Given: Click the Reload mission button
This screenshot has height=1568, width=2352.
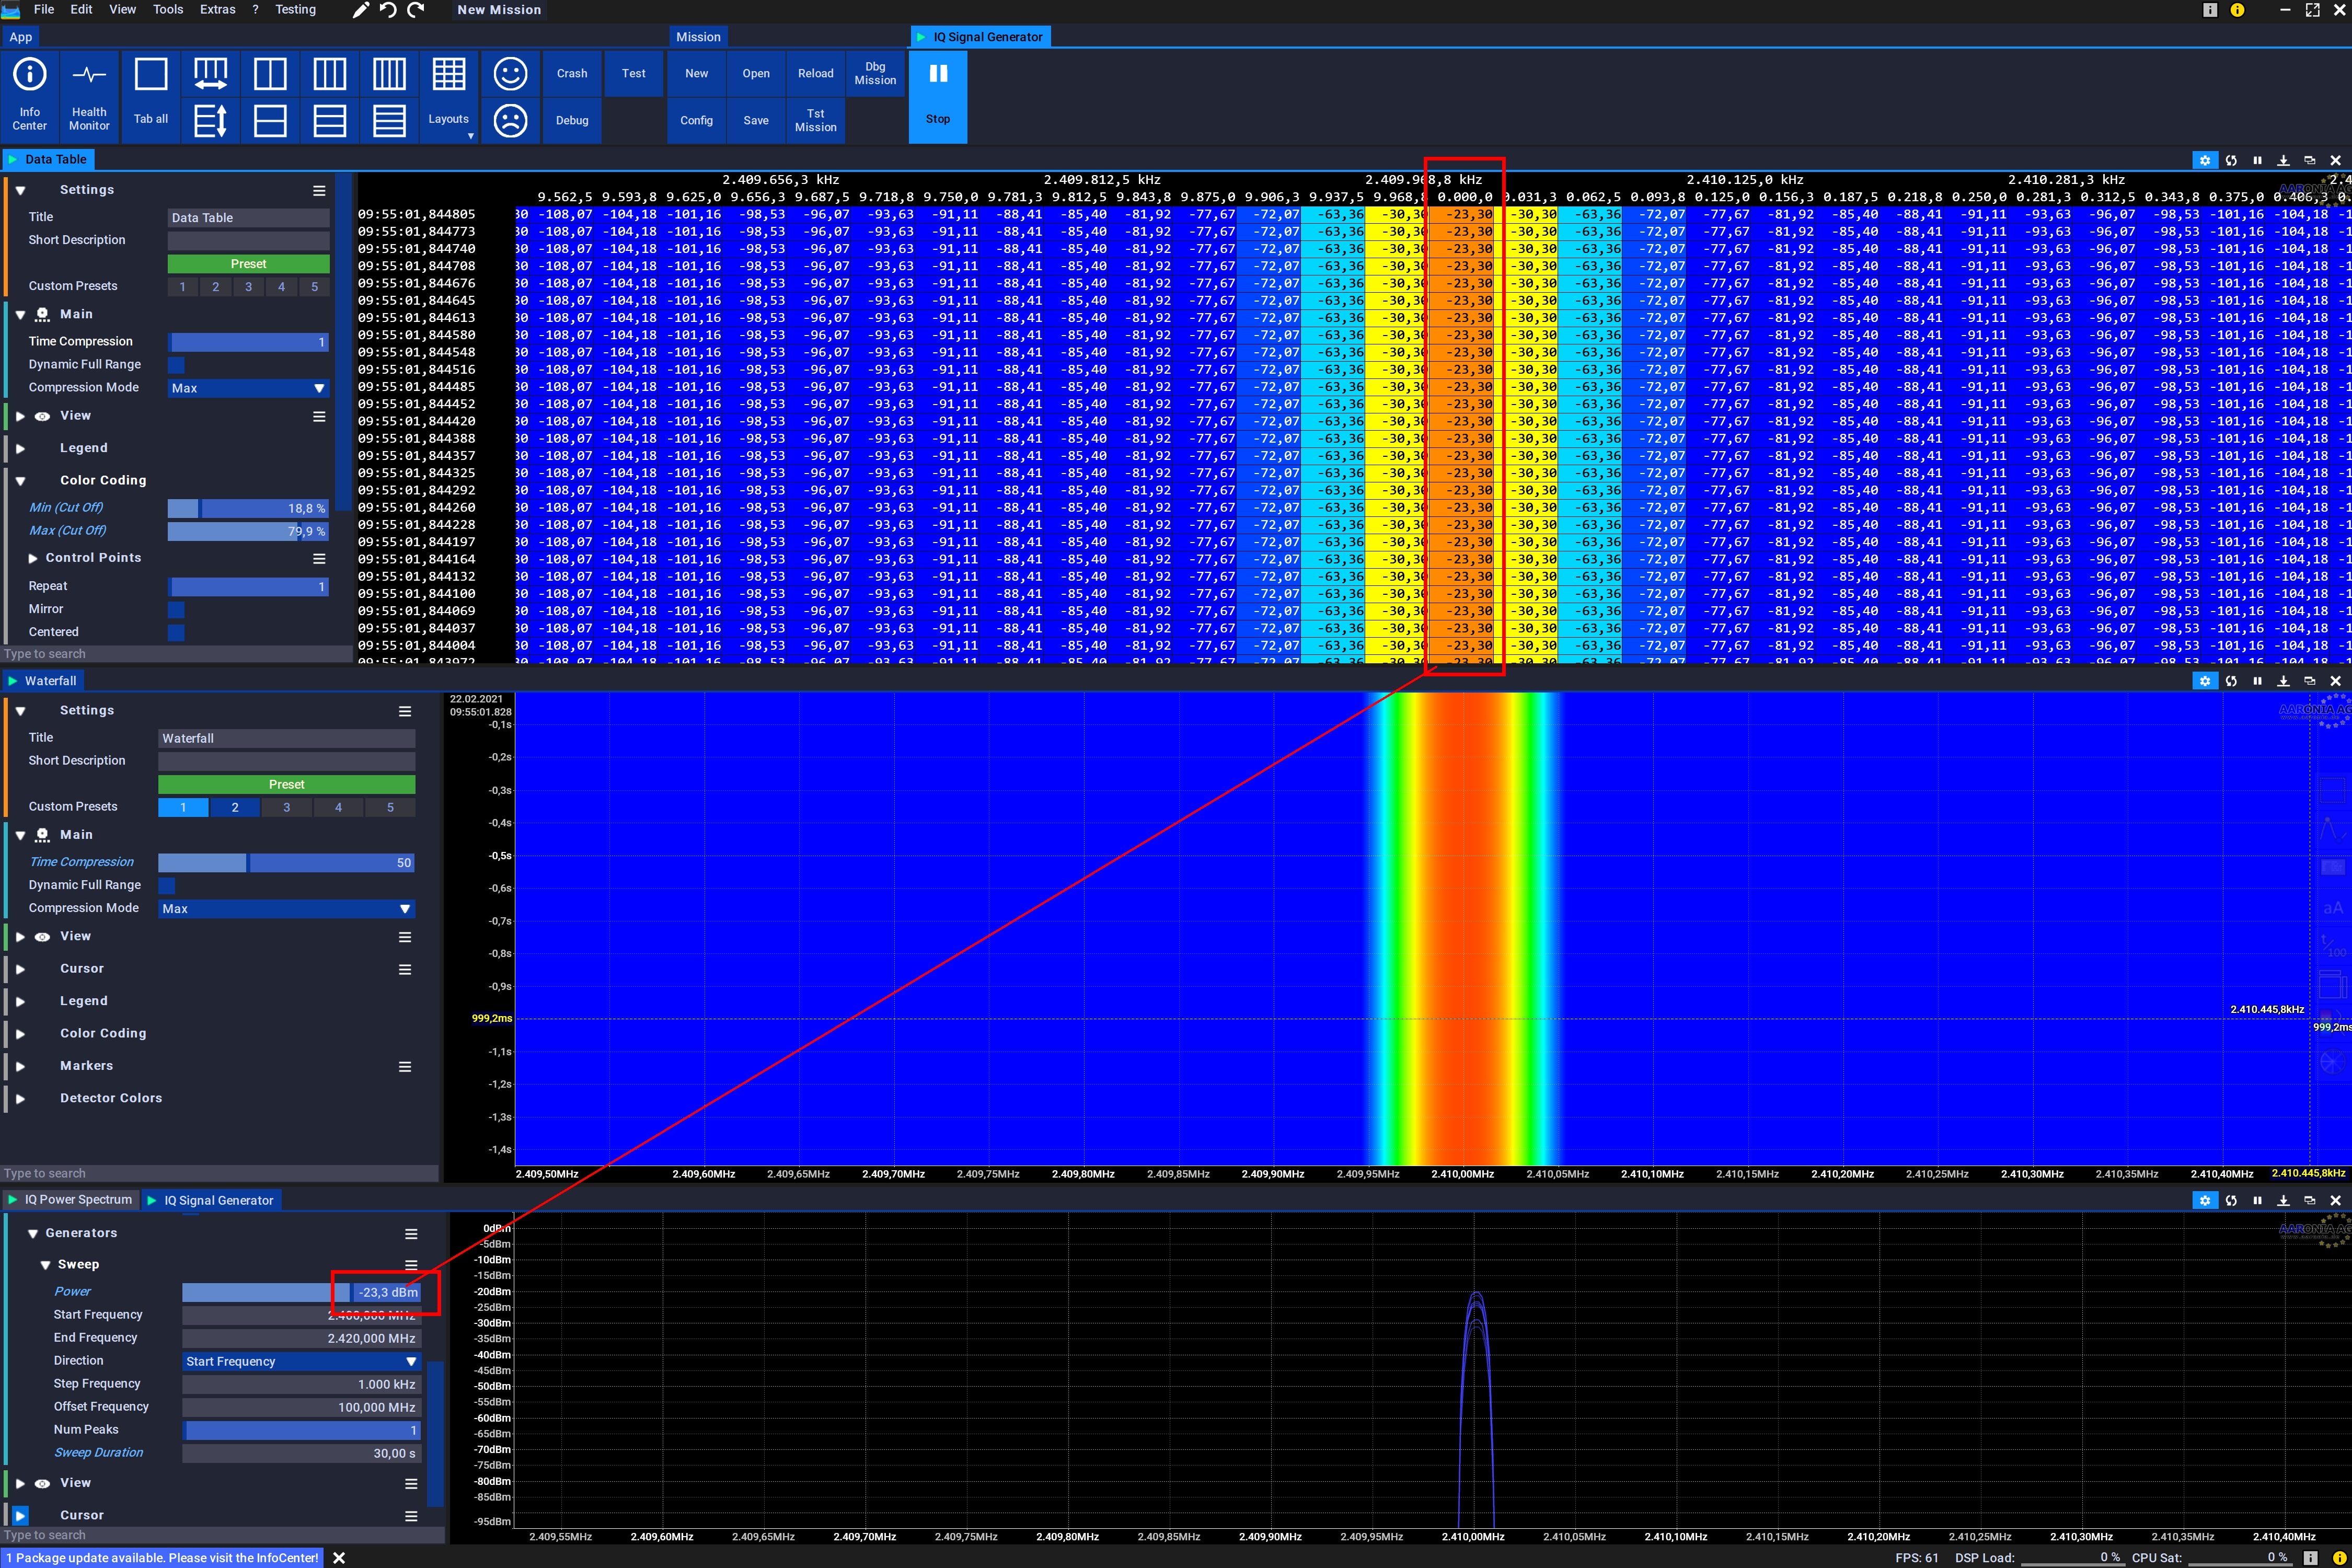Looking at the screenshot, I should point(815,73).
